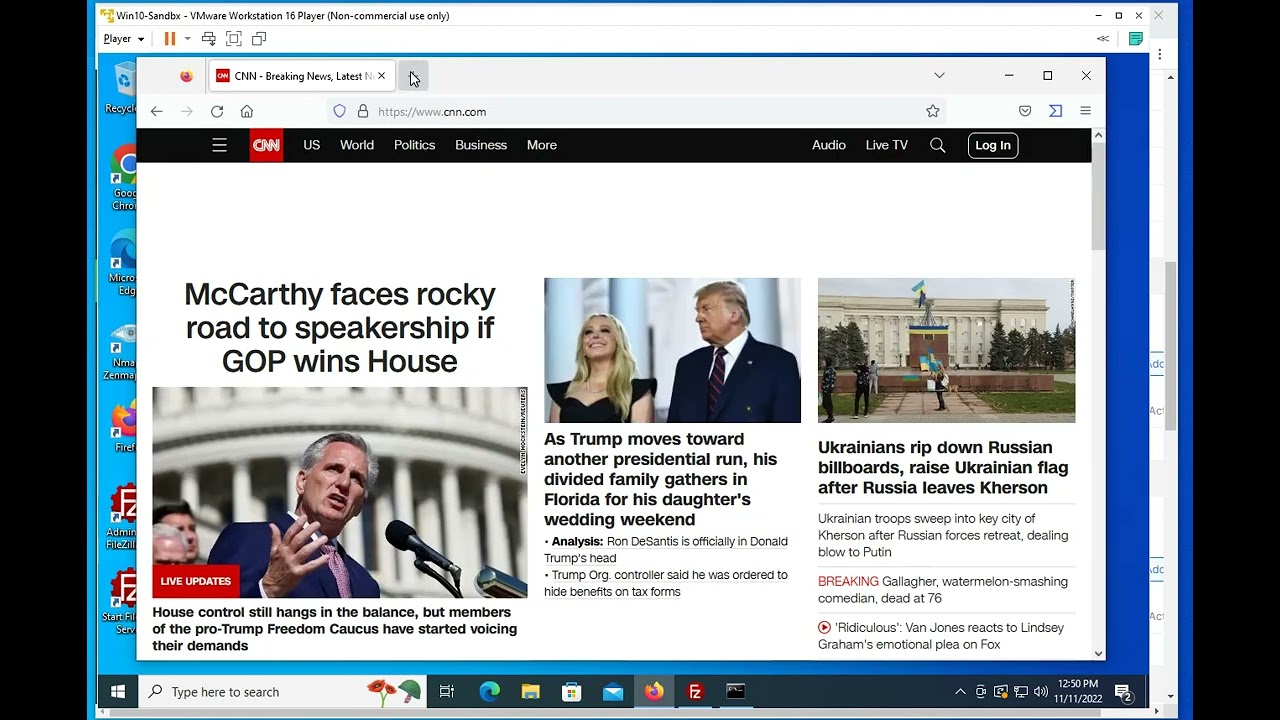Enter VMware full screen mode
The image size is (1280, 720).
[x=234, y=39]
